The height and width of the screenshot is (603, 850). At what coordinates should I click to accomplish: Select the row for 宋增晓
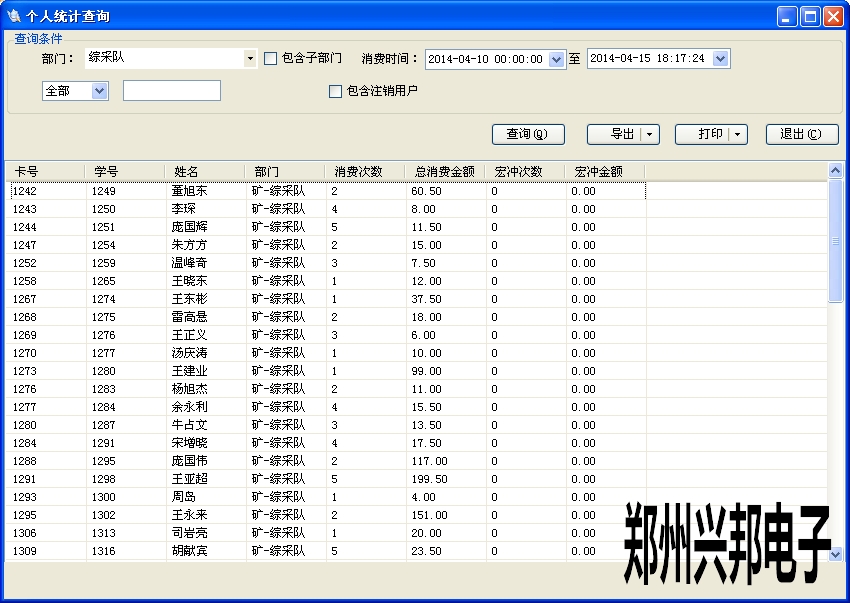tap(326, 443)
